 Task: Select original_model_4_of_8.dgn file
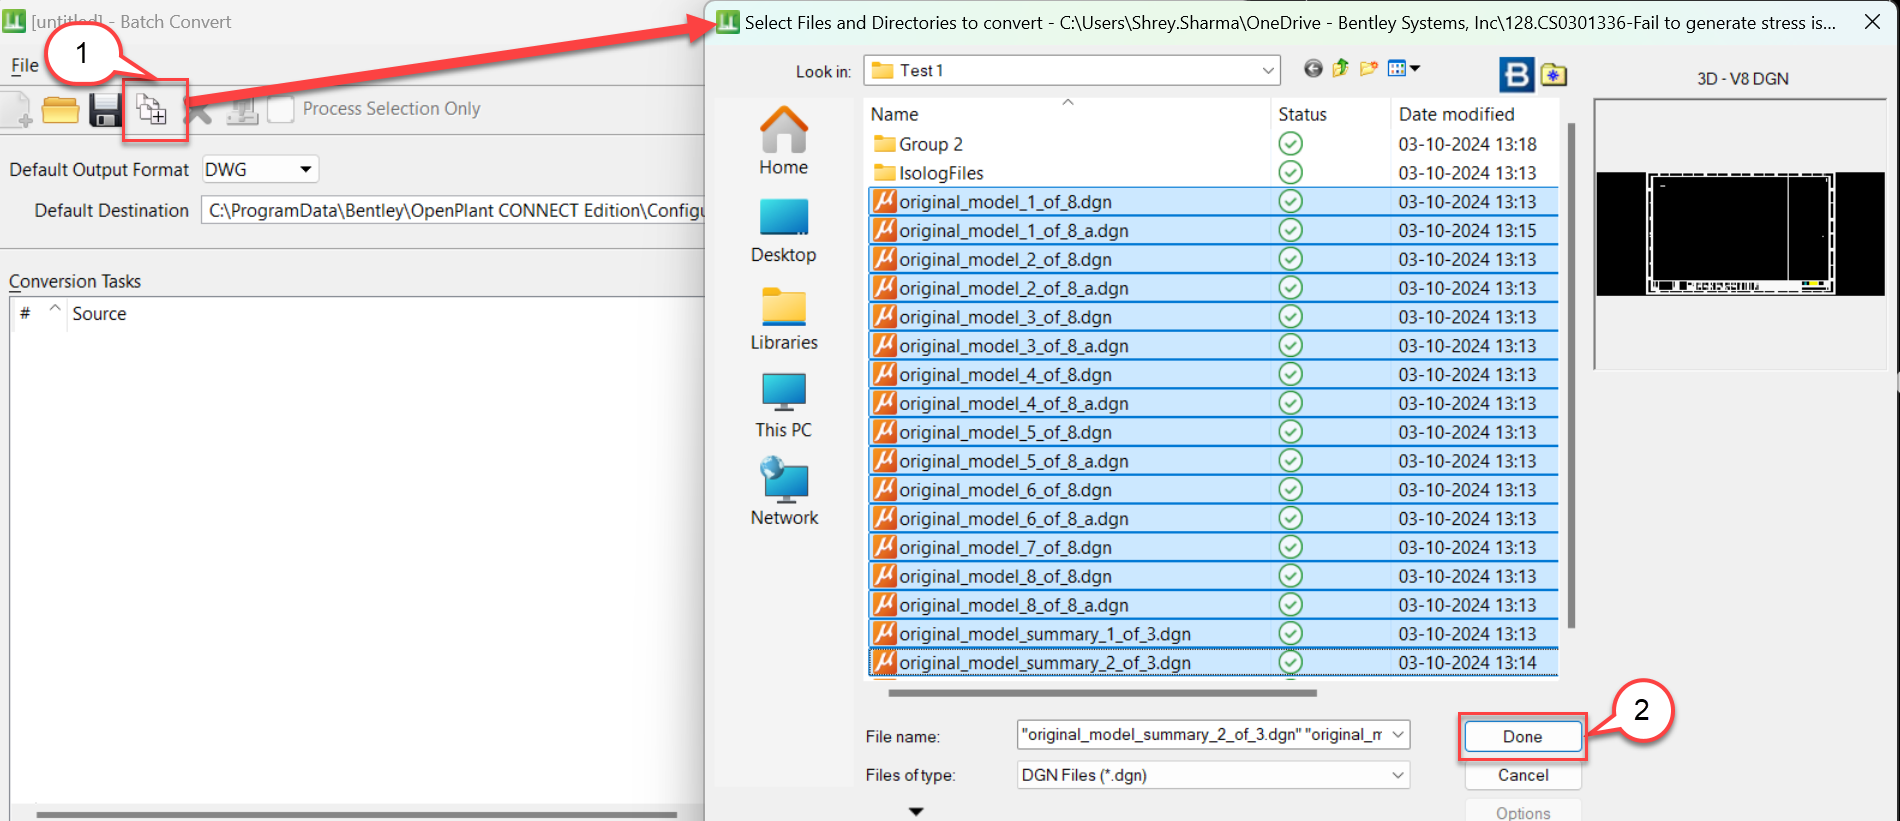(1212, 375)
